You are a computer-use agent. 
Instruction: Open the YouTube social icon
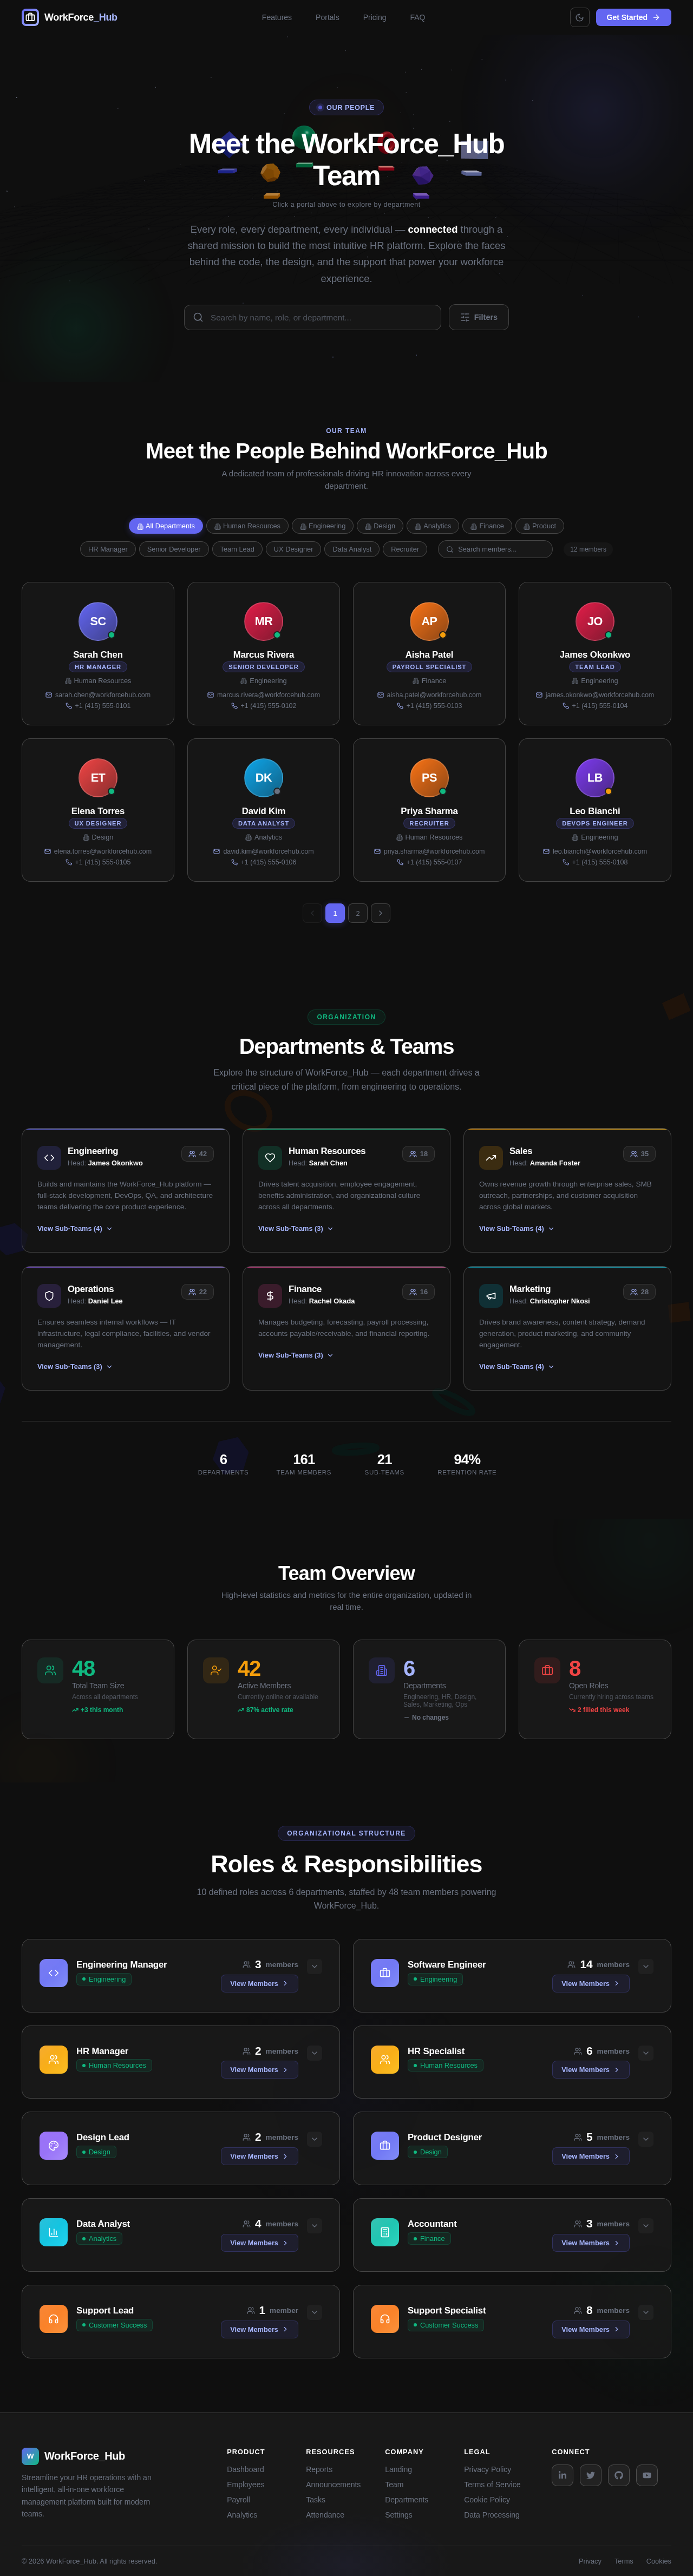(x=647, y=2475)
